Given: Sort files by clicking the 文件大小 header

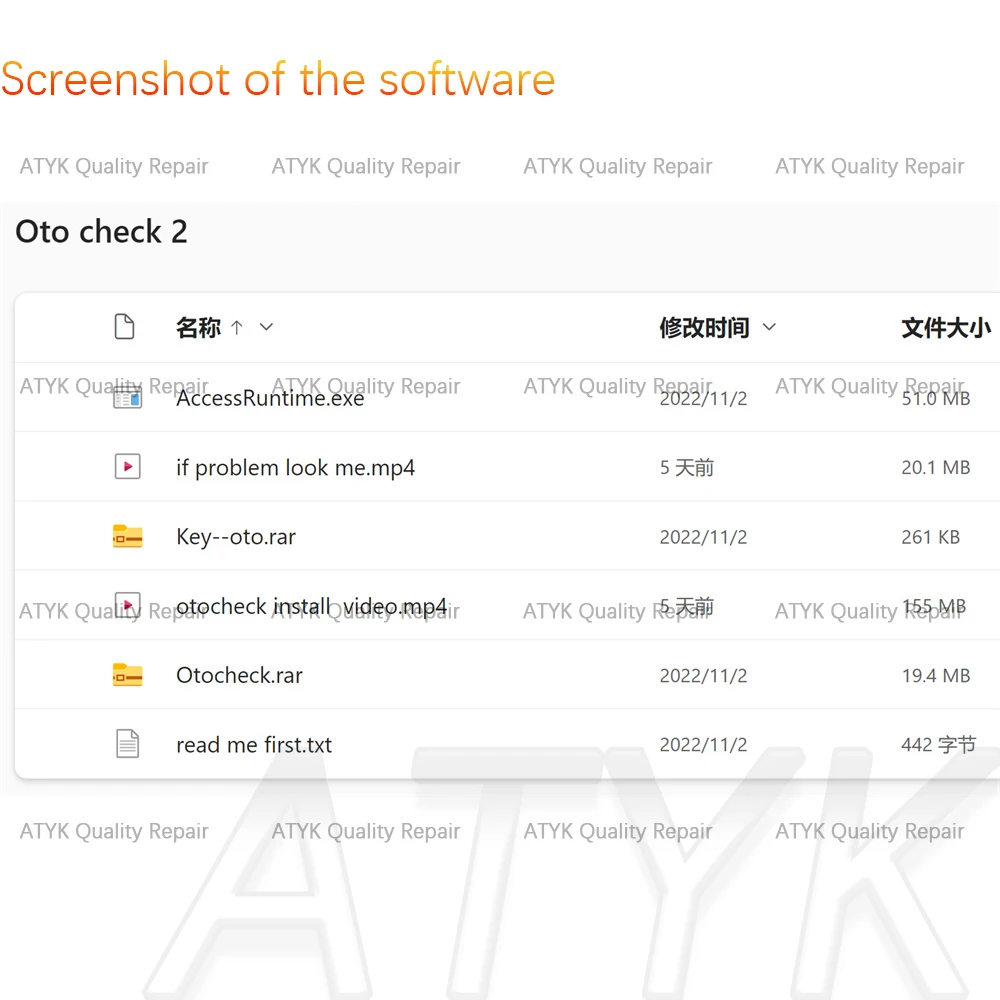Looking at the screenshot, I should tap(945, 327).
